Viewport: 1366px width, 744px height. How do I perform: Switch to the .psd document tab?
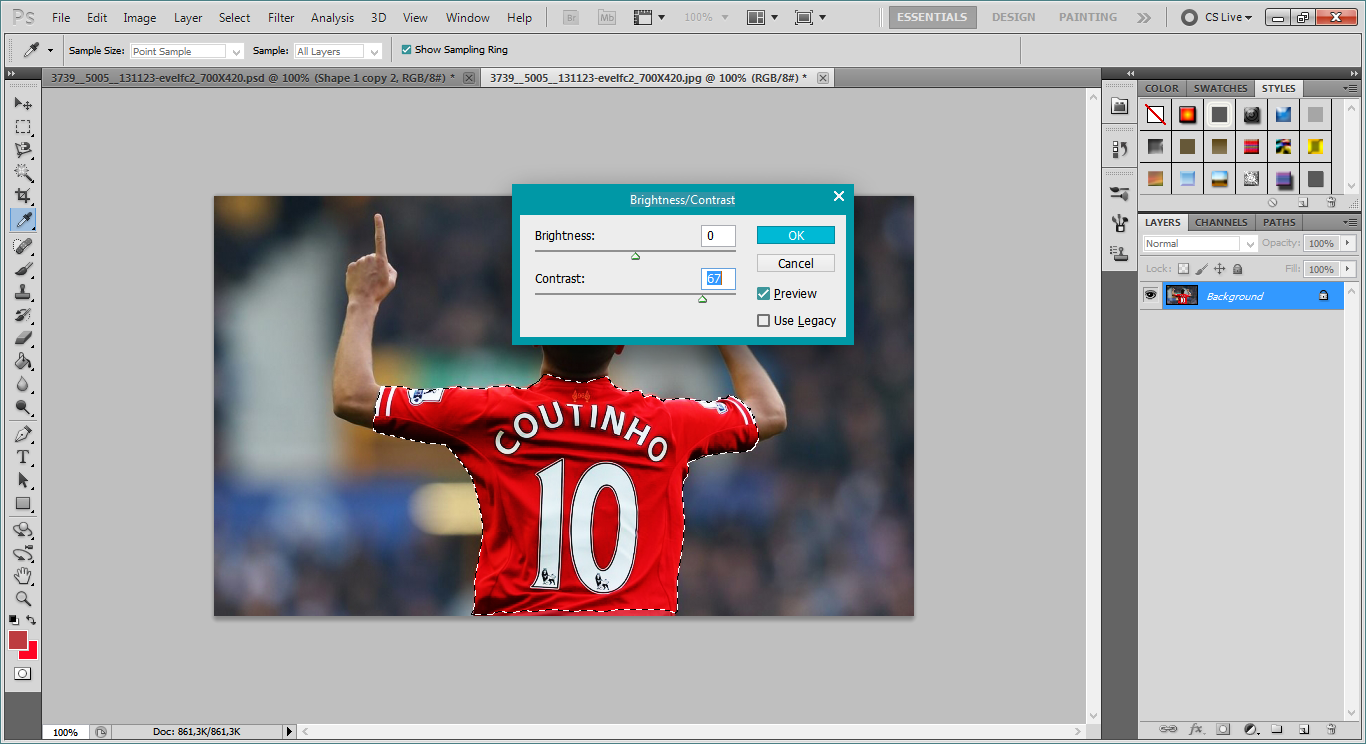pos(261,78)
